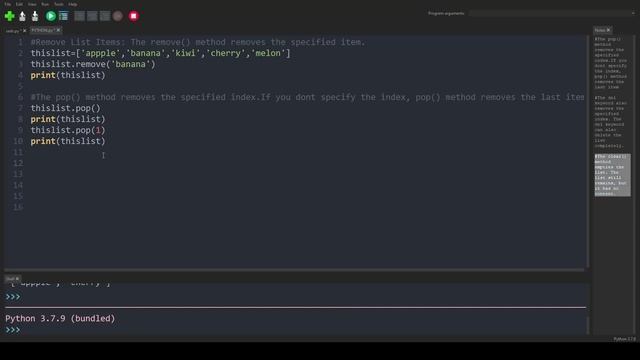This screenshot has height=360, width=640.
Task: Open the File menu
Action: (x=8, y=4)
